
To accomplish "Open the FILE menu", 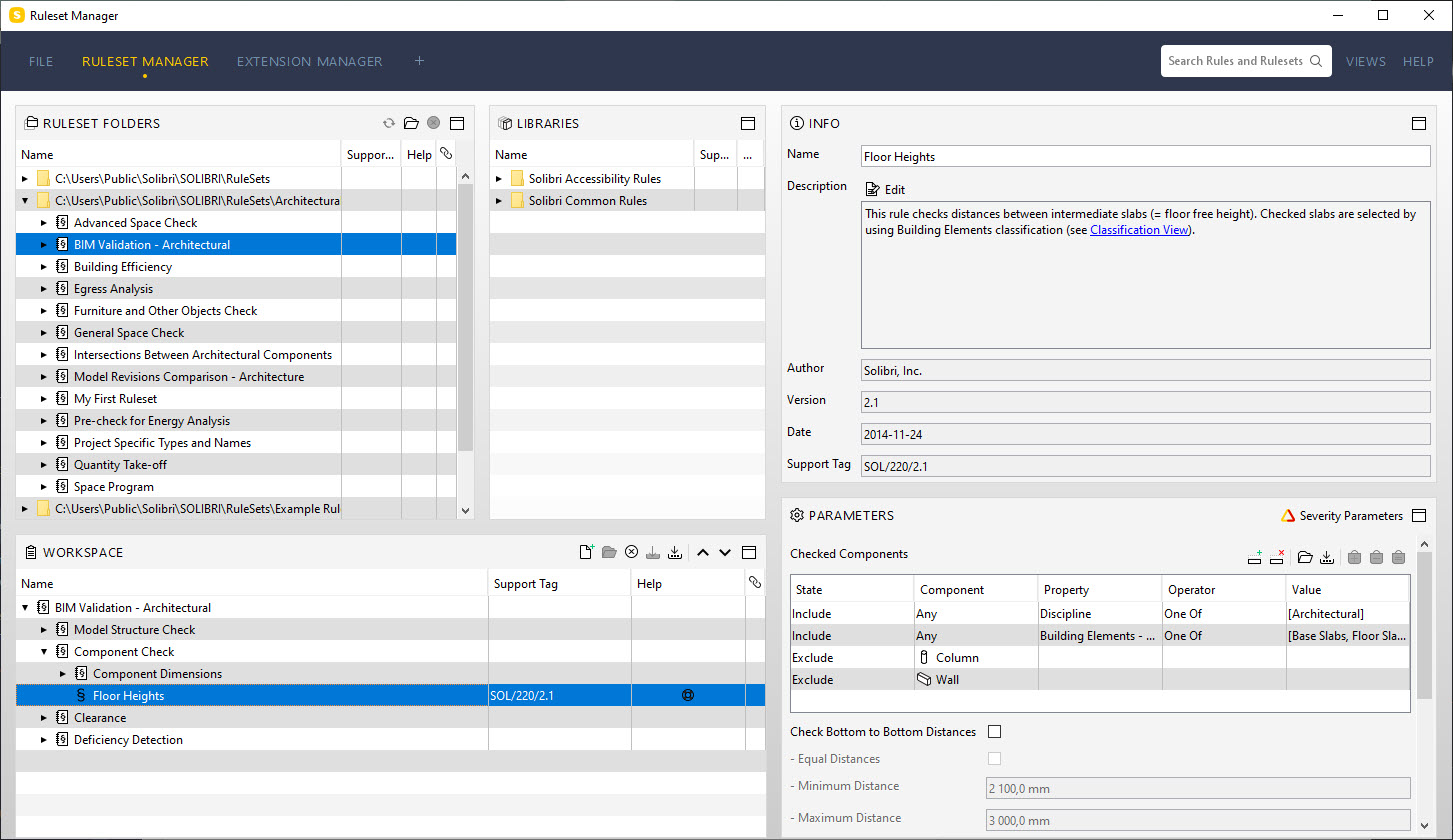I will pos(41,61).
